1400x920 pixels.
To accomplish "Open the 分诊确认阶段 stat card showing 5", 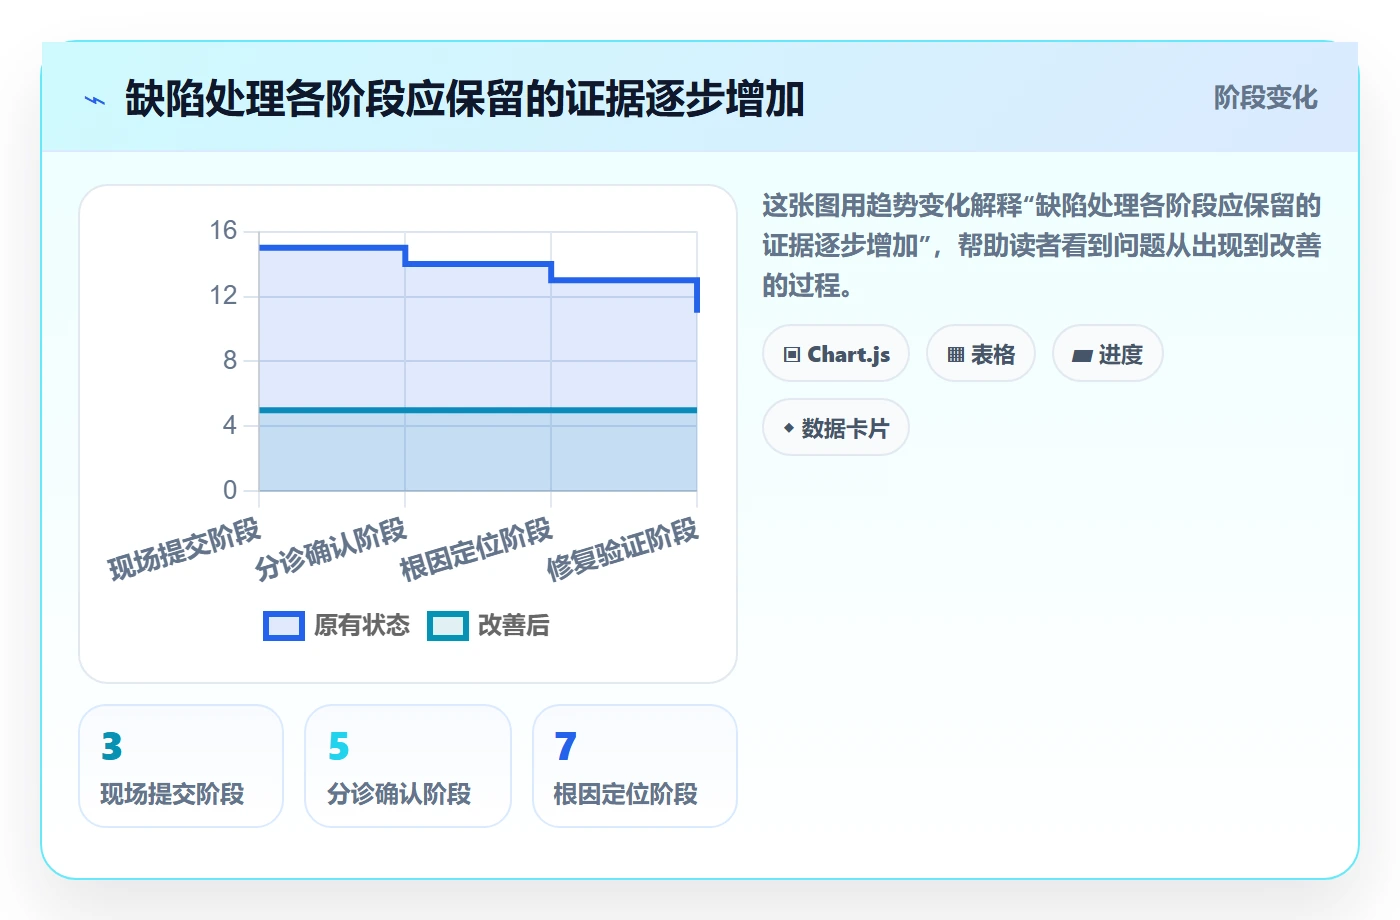I will (408, 766).
